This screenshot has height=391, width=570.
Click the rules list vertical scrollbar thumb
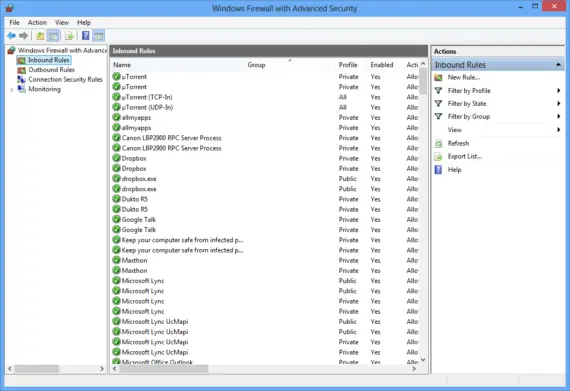click(x=423, y=81)
